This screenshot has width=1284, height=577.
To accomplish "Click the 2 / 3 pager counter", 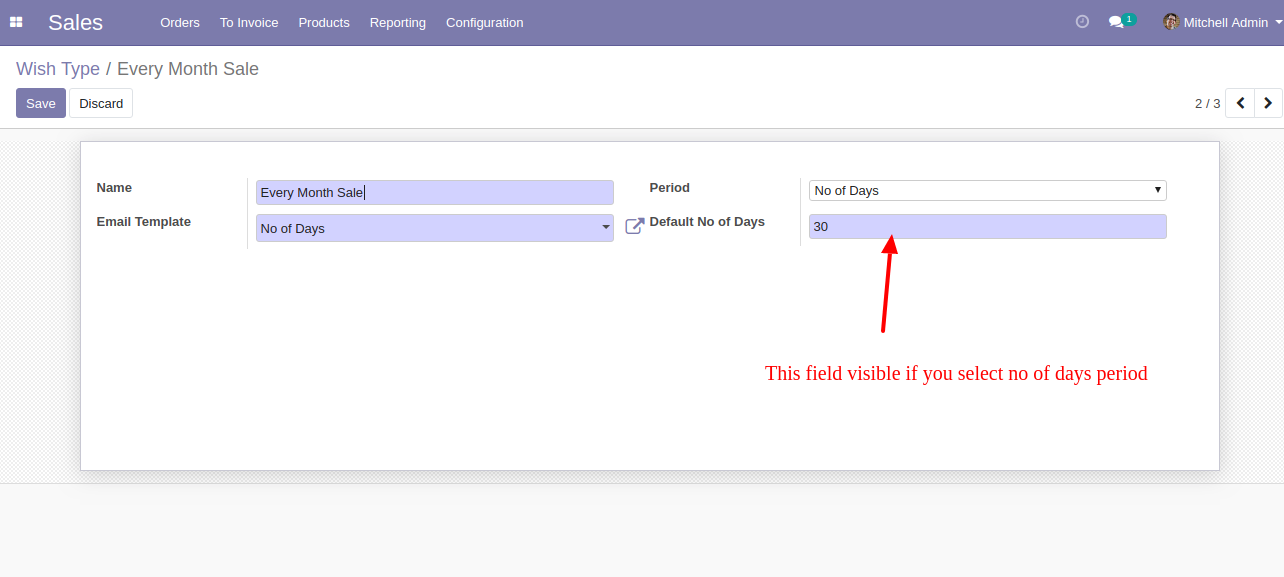I will [1207, 103].
